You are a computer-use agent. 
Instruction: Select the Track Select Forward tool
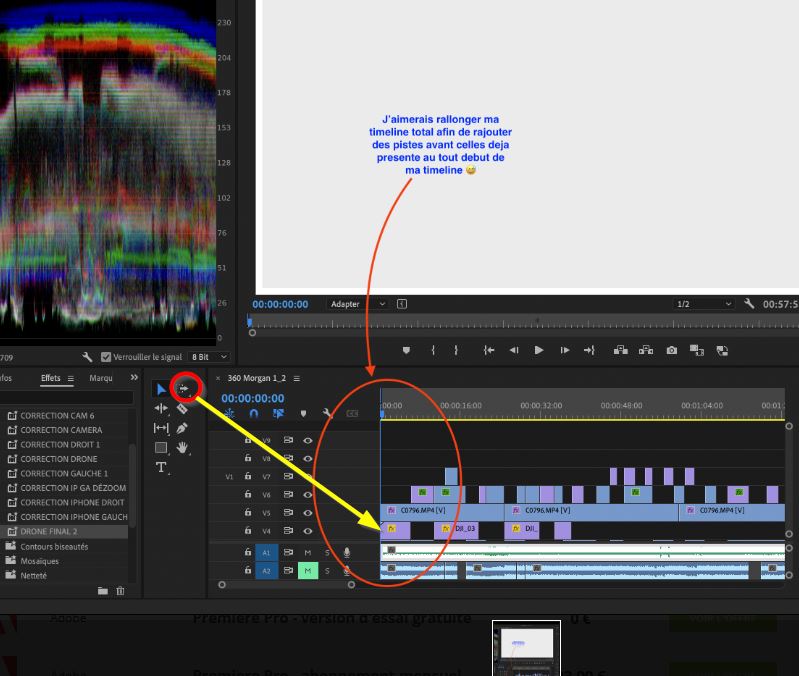183,389
